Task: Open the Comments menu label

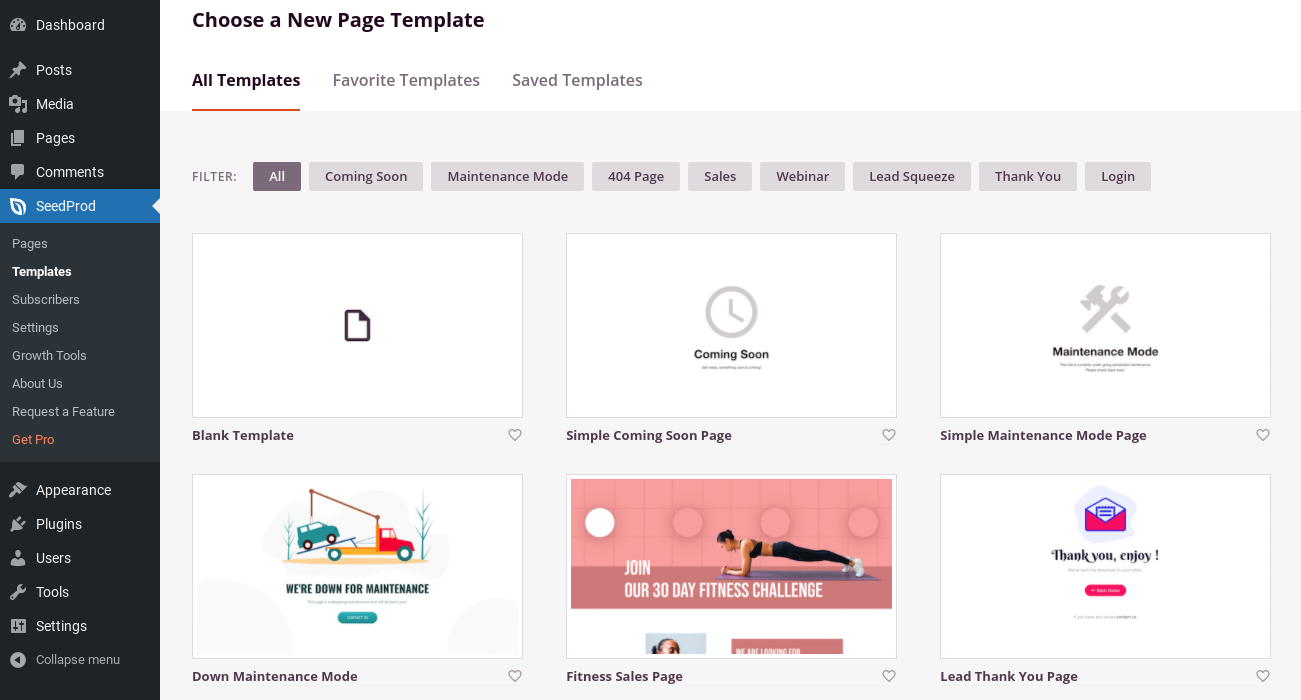Action: [x=70, y=172]
